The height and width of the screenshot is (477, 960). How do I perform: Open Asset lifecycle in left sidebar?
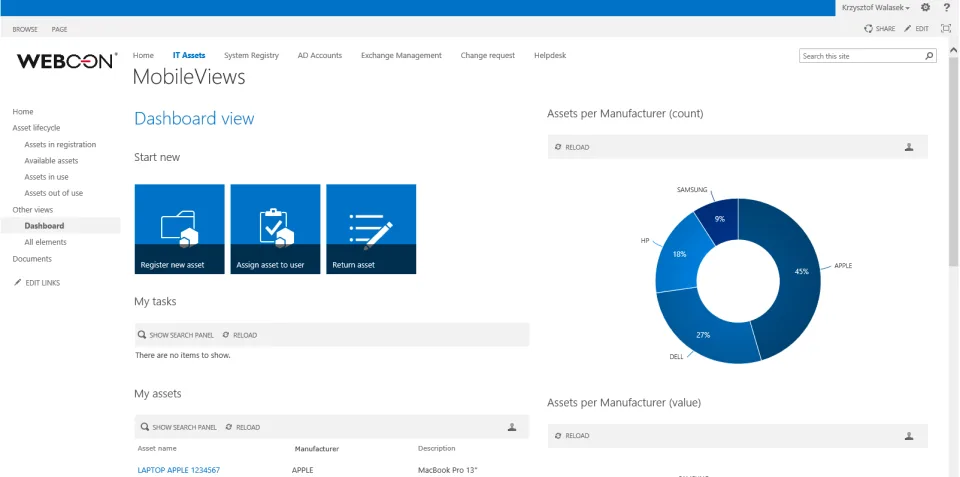click(x=36, y=128)
